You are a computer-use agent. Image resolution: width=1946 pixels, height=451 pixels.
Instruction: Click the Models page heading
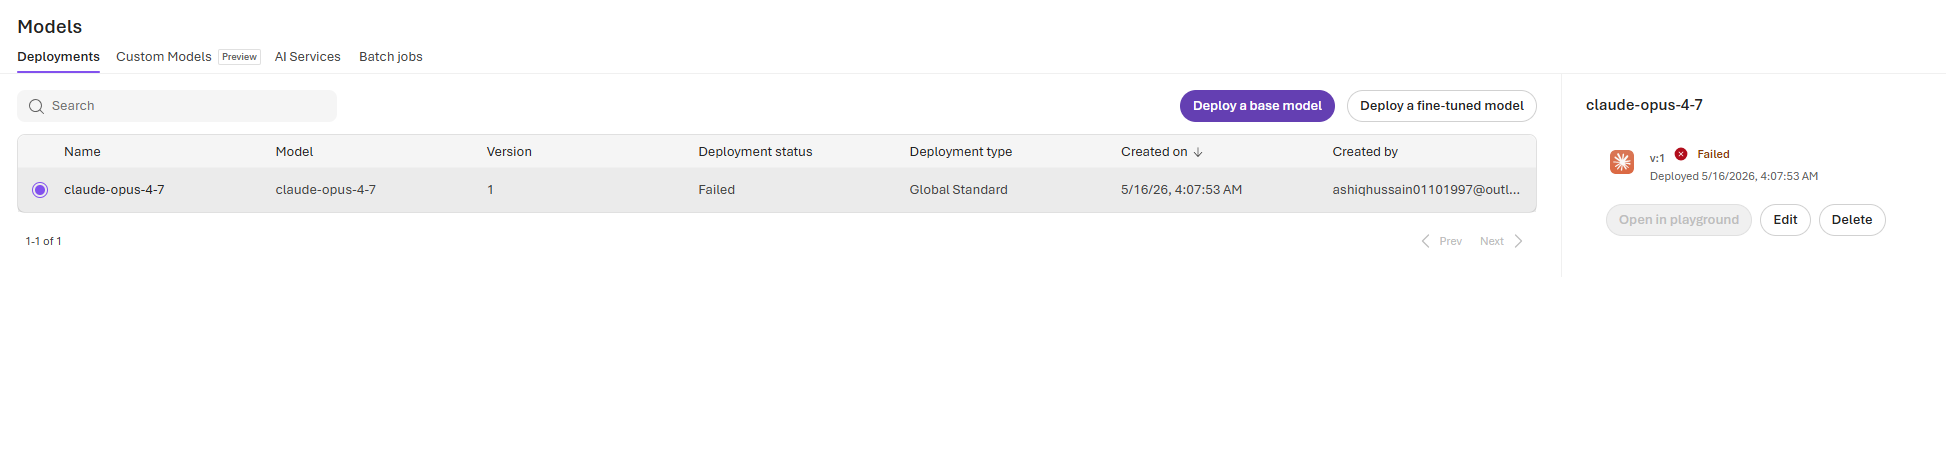[50, 27]
